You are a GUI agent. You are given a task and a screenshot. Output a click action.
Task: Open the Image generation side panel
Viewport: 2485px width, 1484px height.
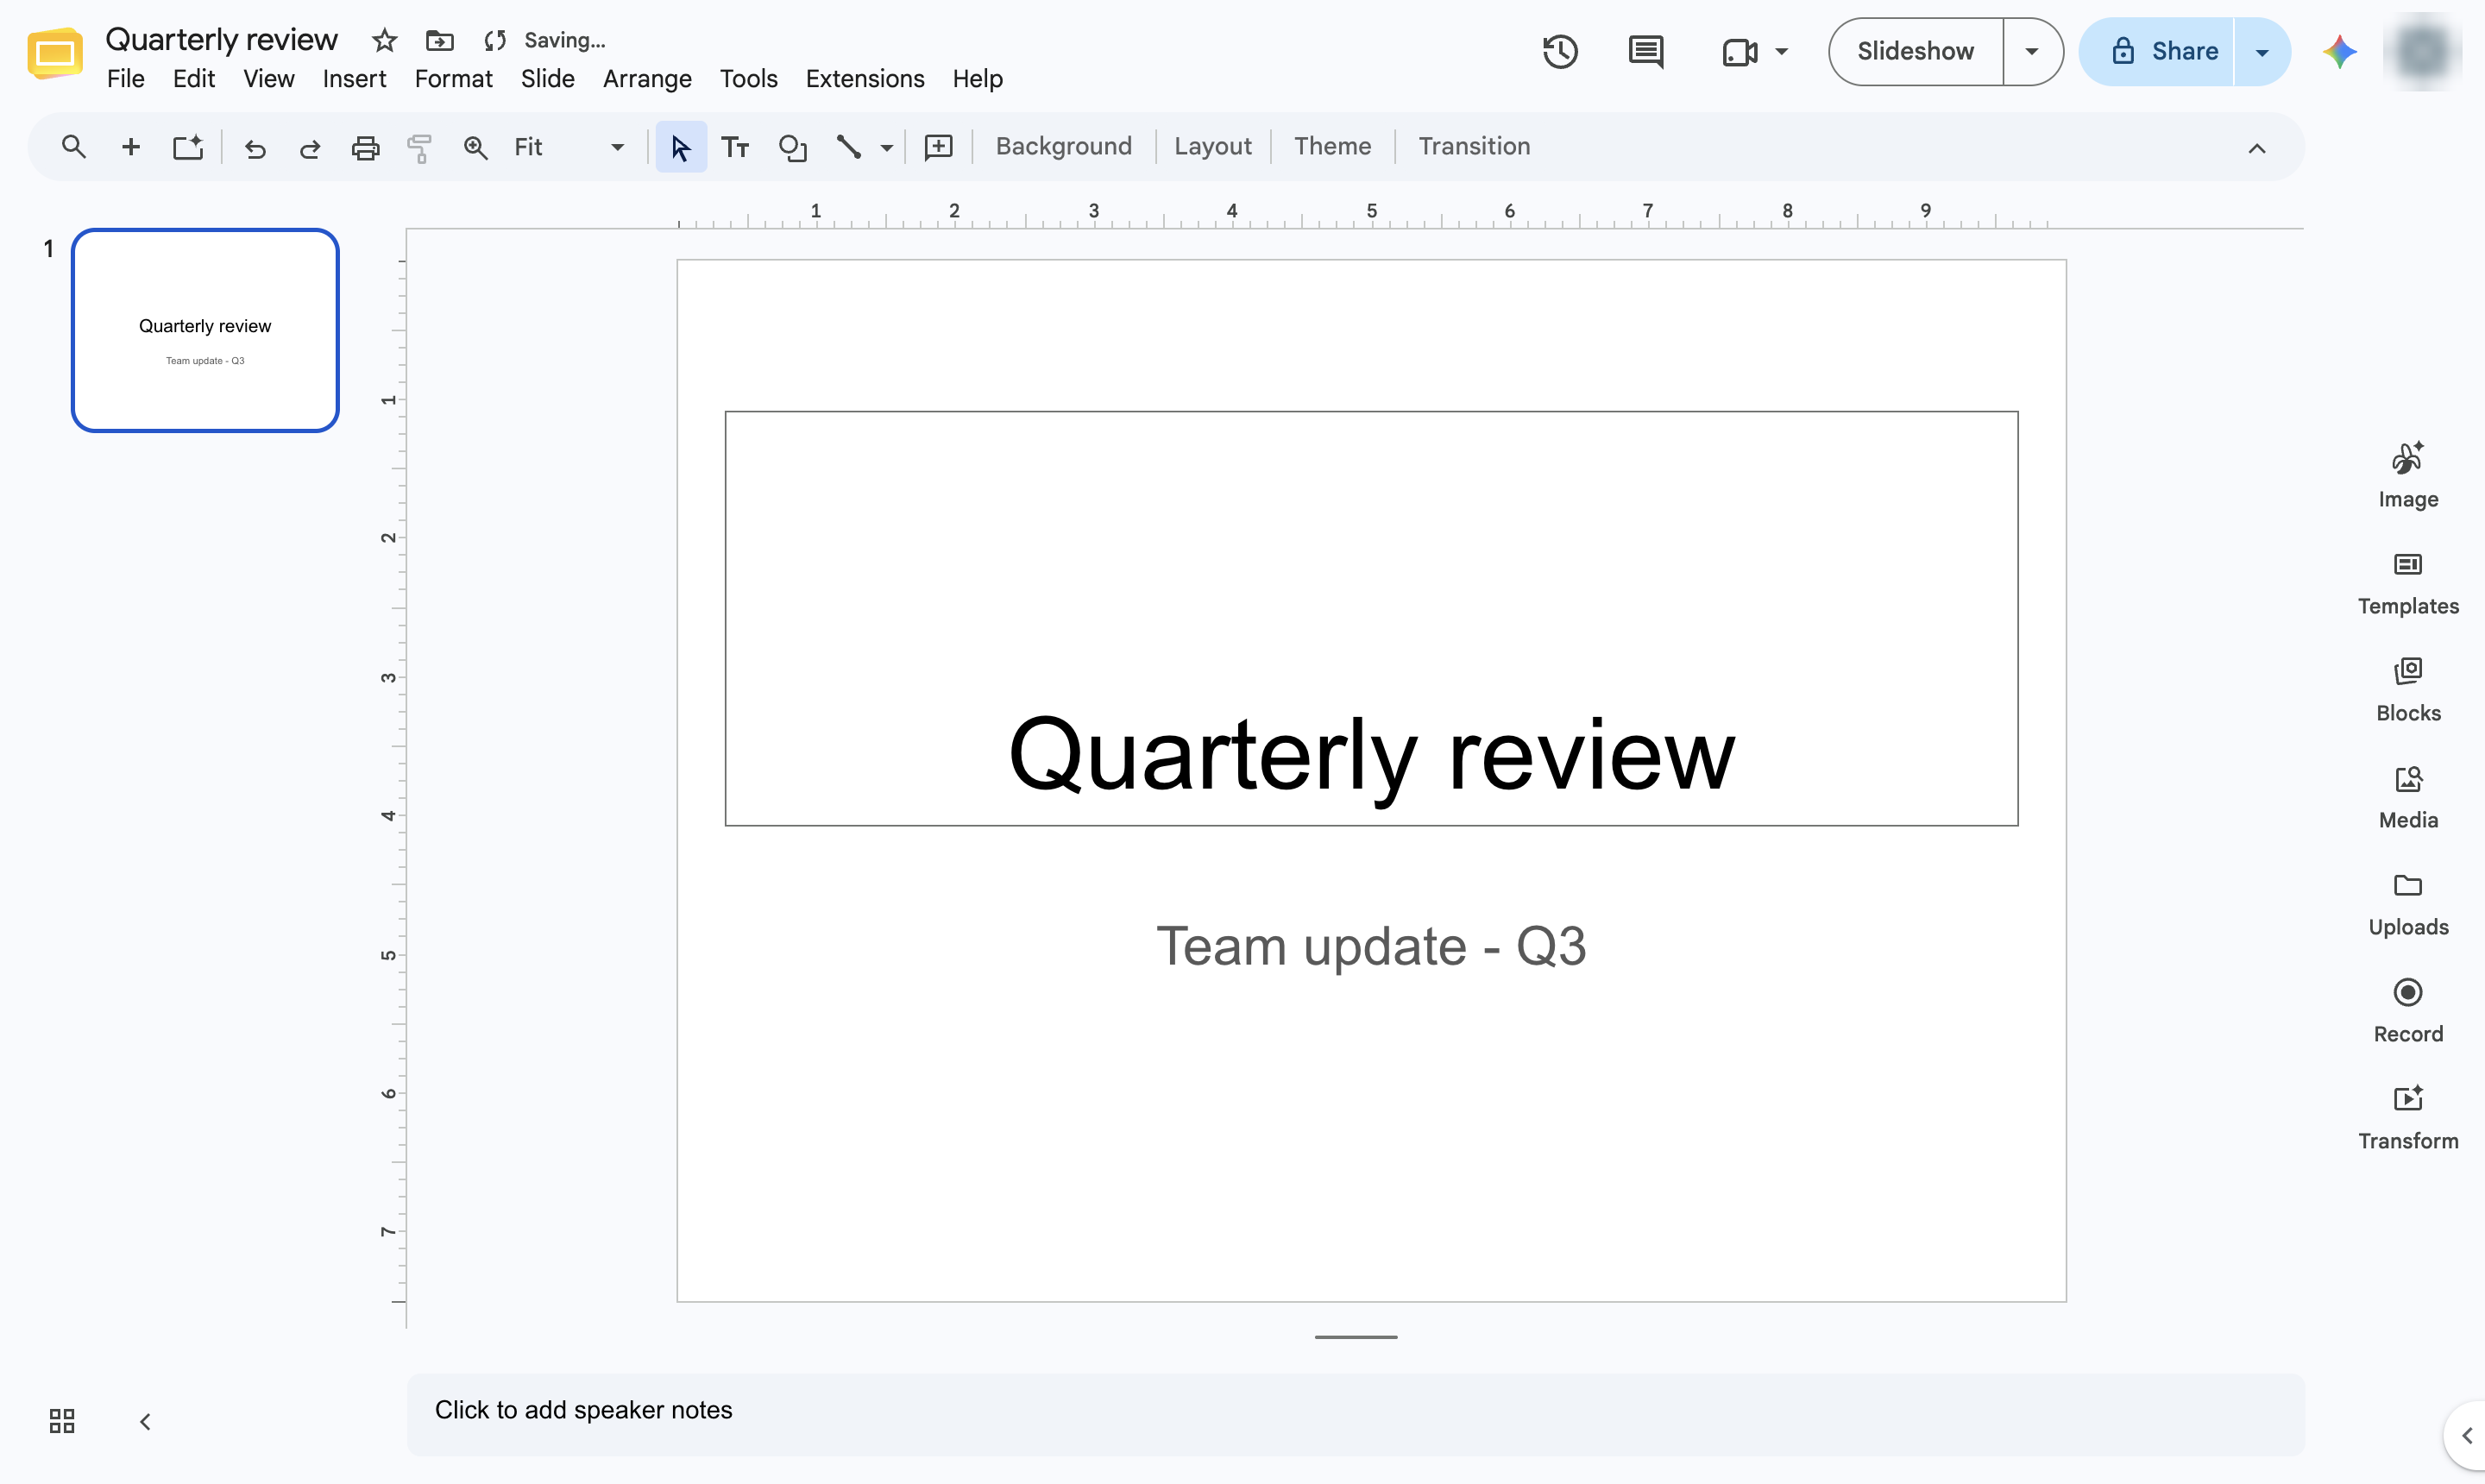(2407, 475)
